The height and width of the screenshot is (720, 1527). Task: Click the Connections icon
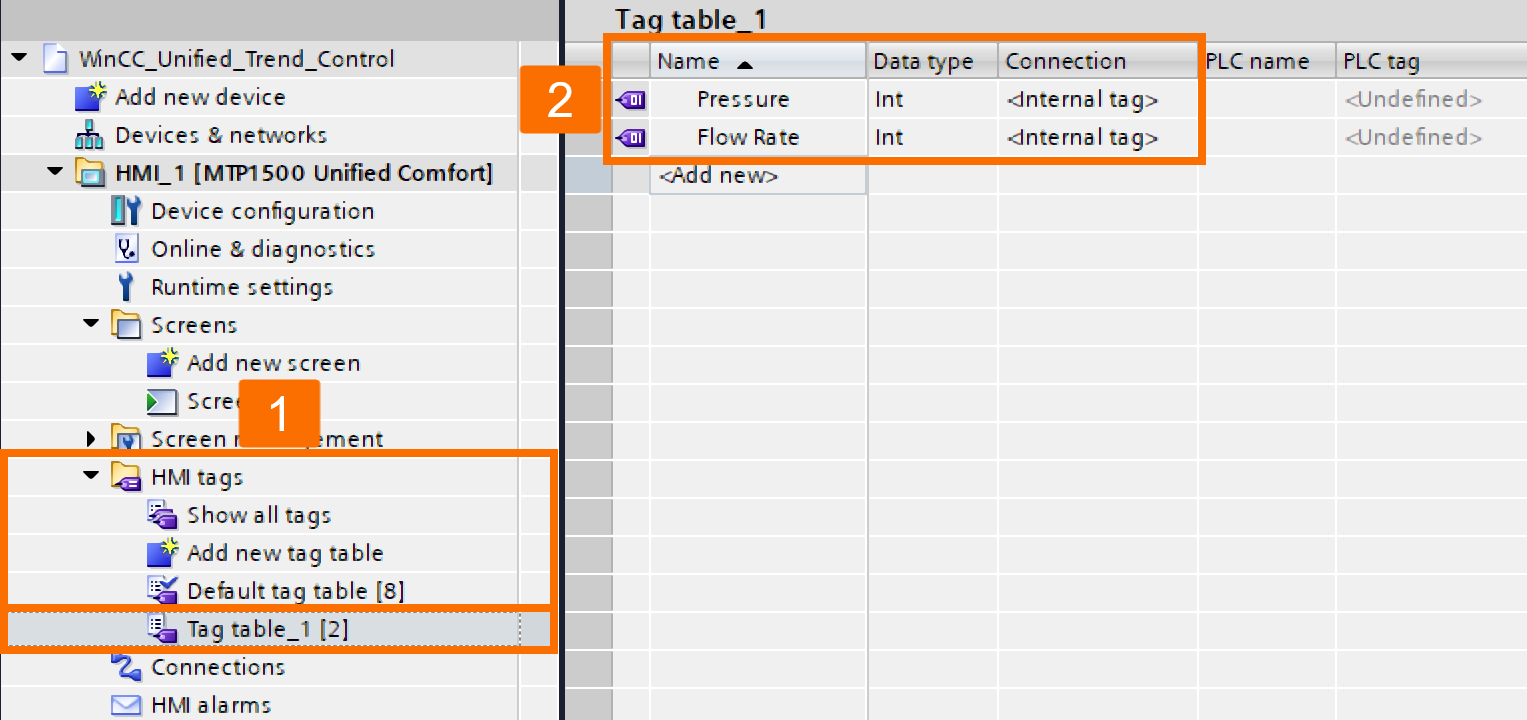(x=128, y=667)
